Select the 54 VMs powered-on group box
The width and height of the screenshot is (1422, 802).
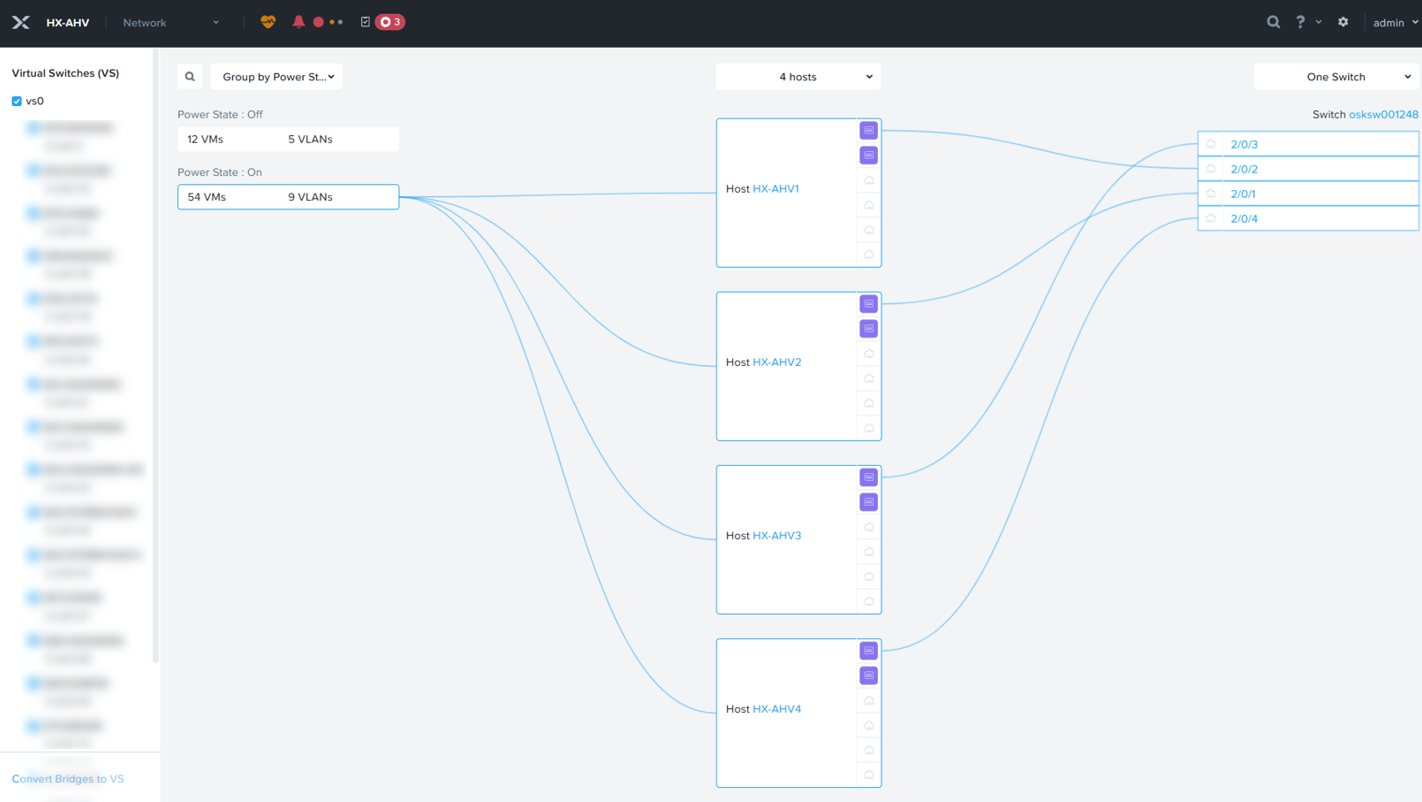288,197
